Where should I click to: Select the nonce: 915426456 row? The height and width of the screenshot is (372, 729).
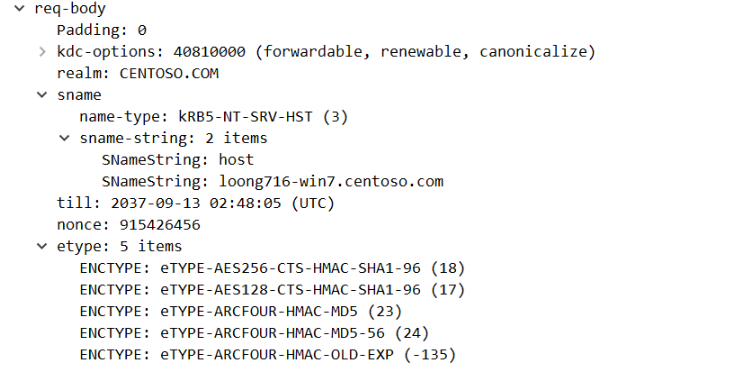tap(129, 225)
